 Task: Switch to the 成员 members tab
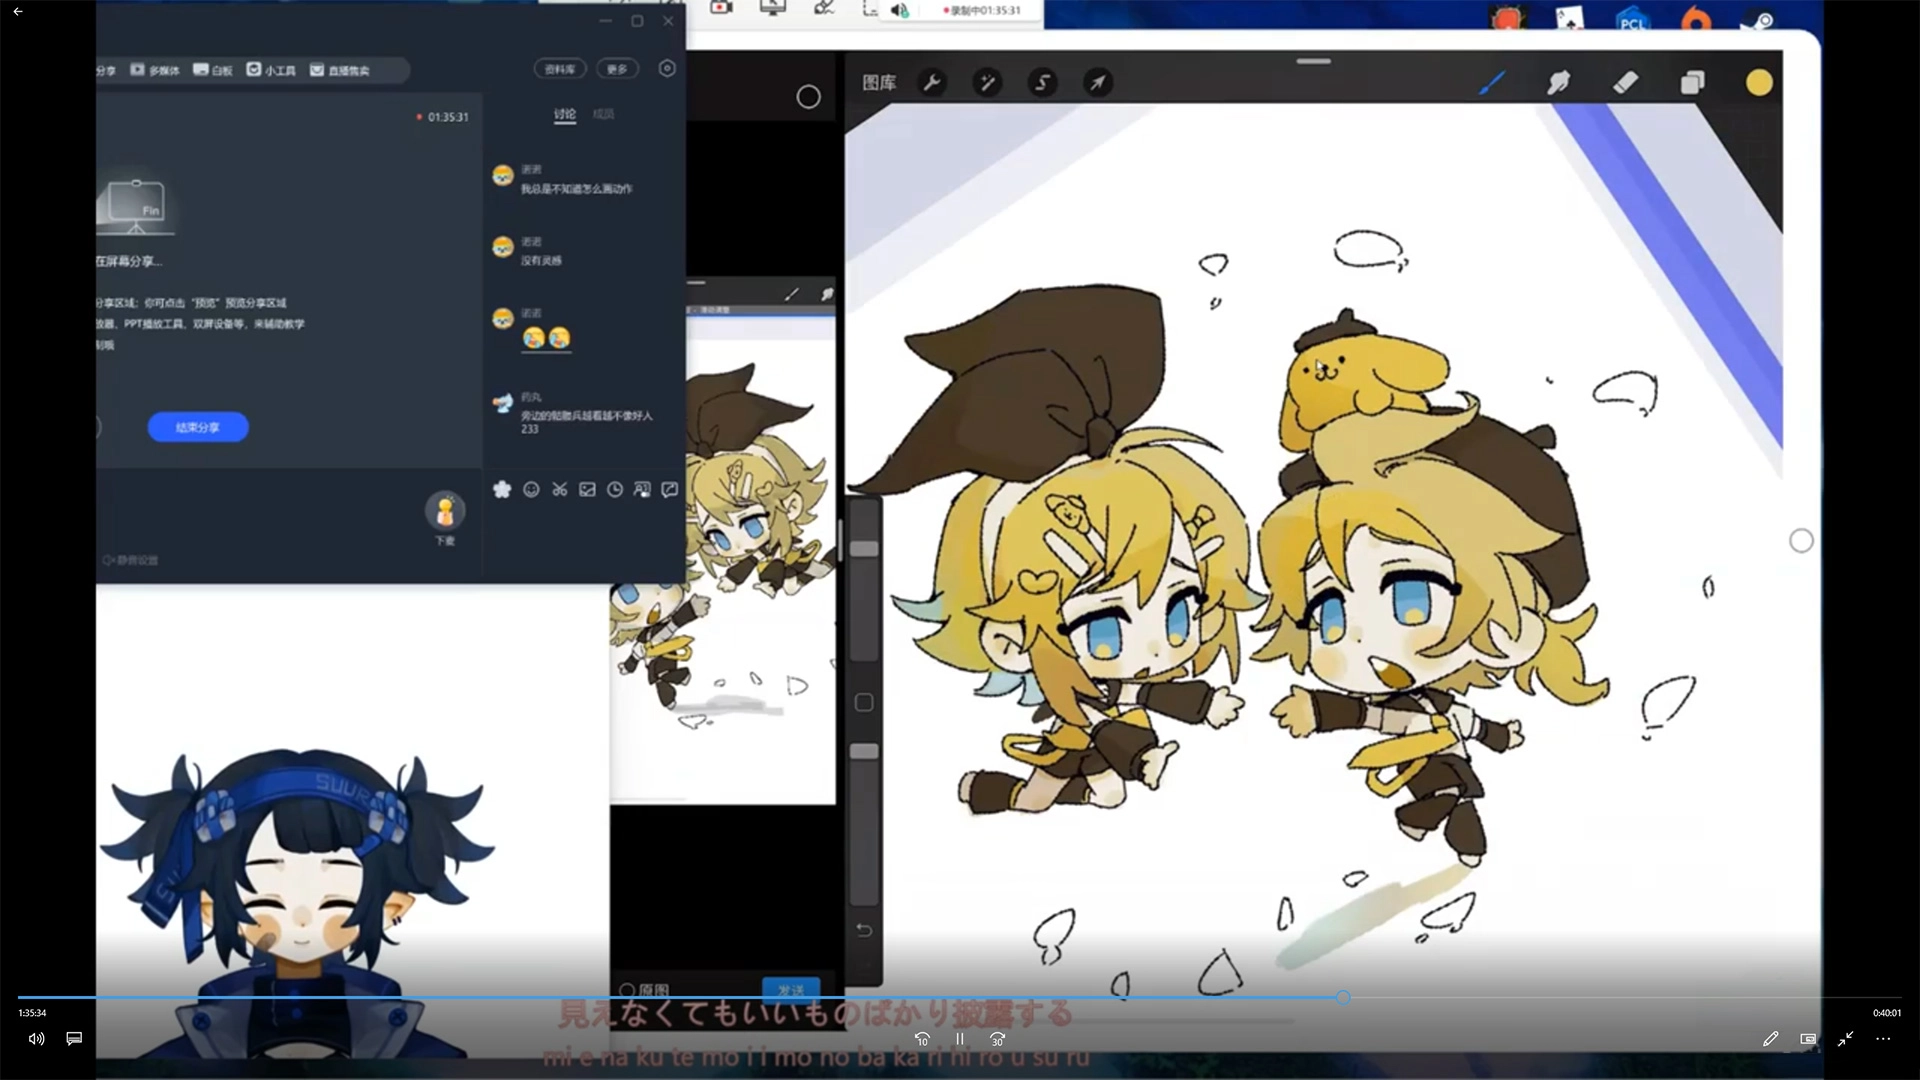click(x=603, y=114)
